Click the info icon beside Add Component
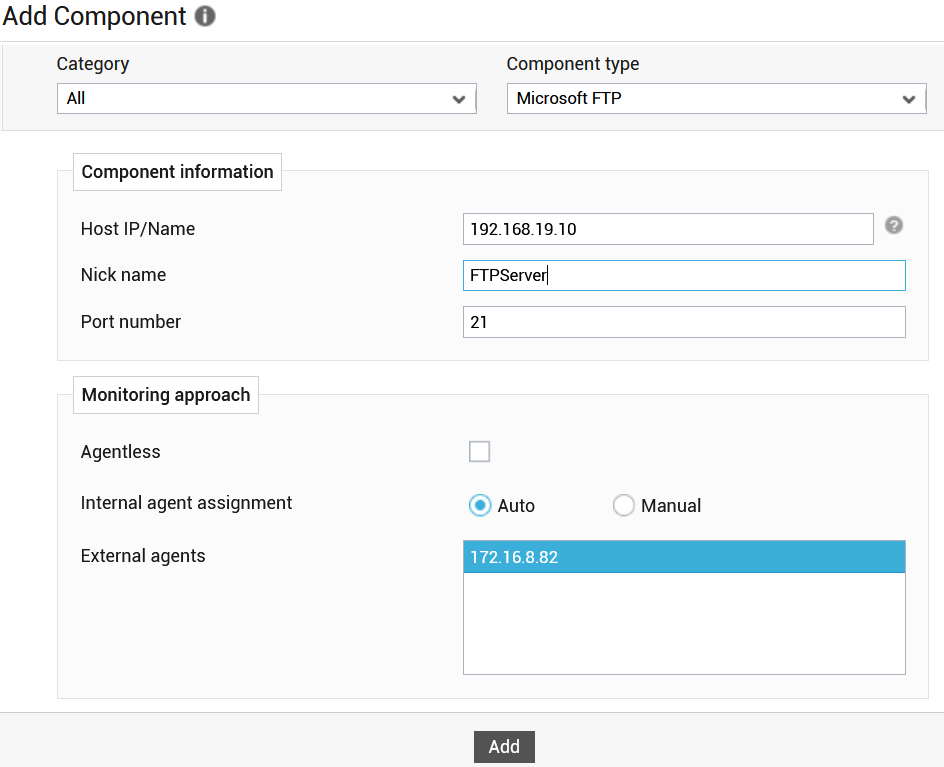 (x=205, y=16)
